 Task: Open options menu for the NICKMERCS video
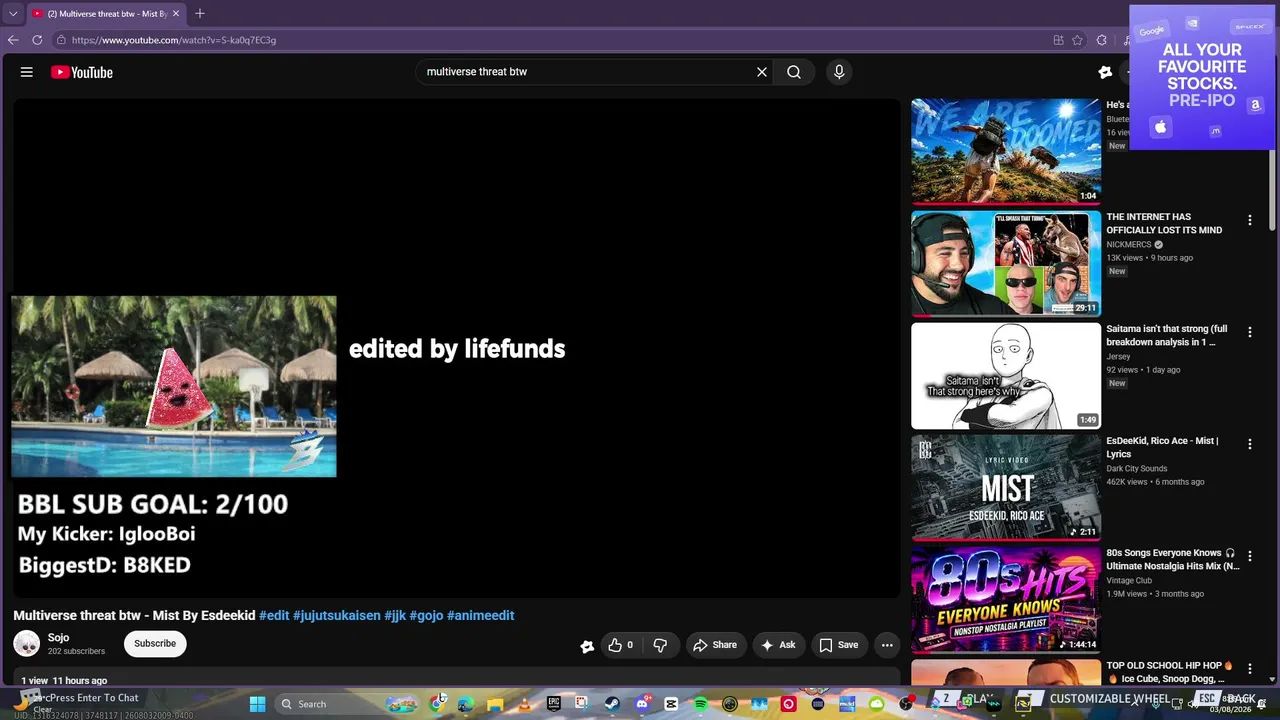click(1249, 220)
